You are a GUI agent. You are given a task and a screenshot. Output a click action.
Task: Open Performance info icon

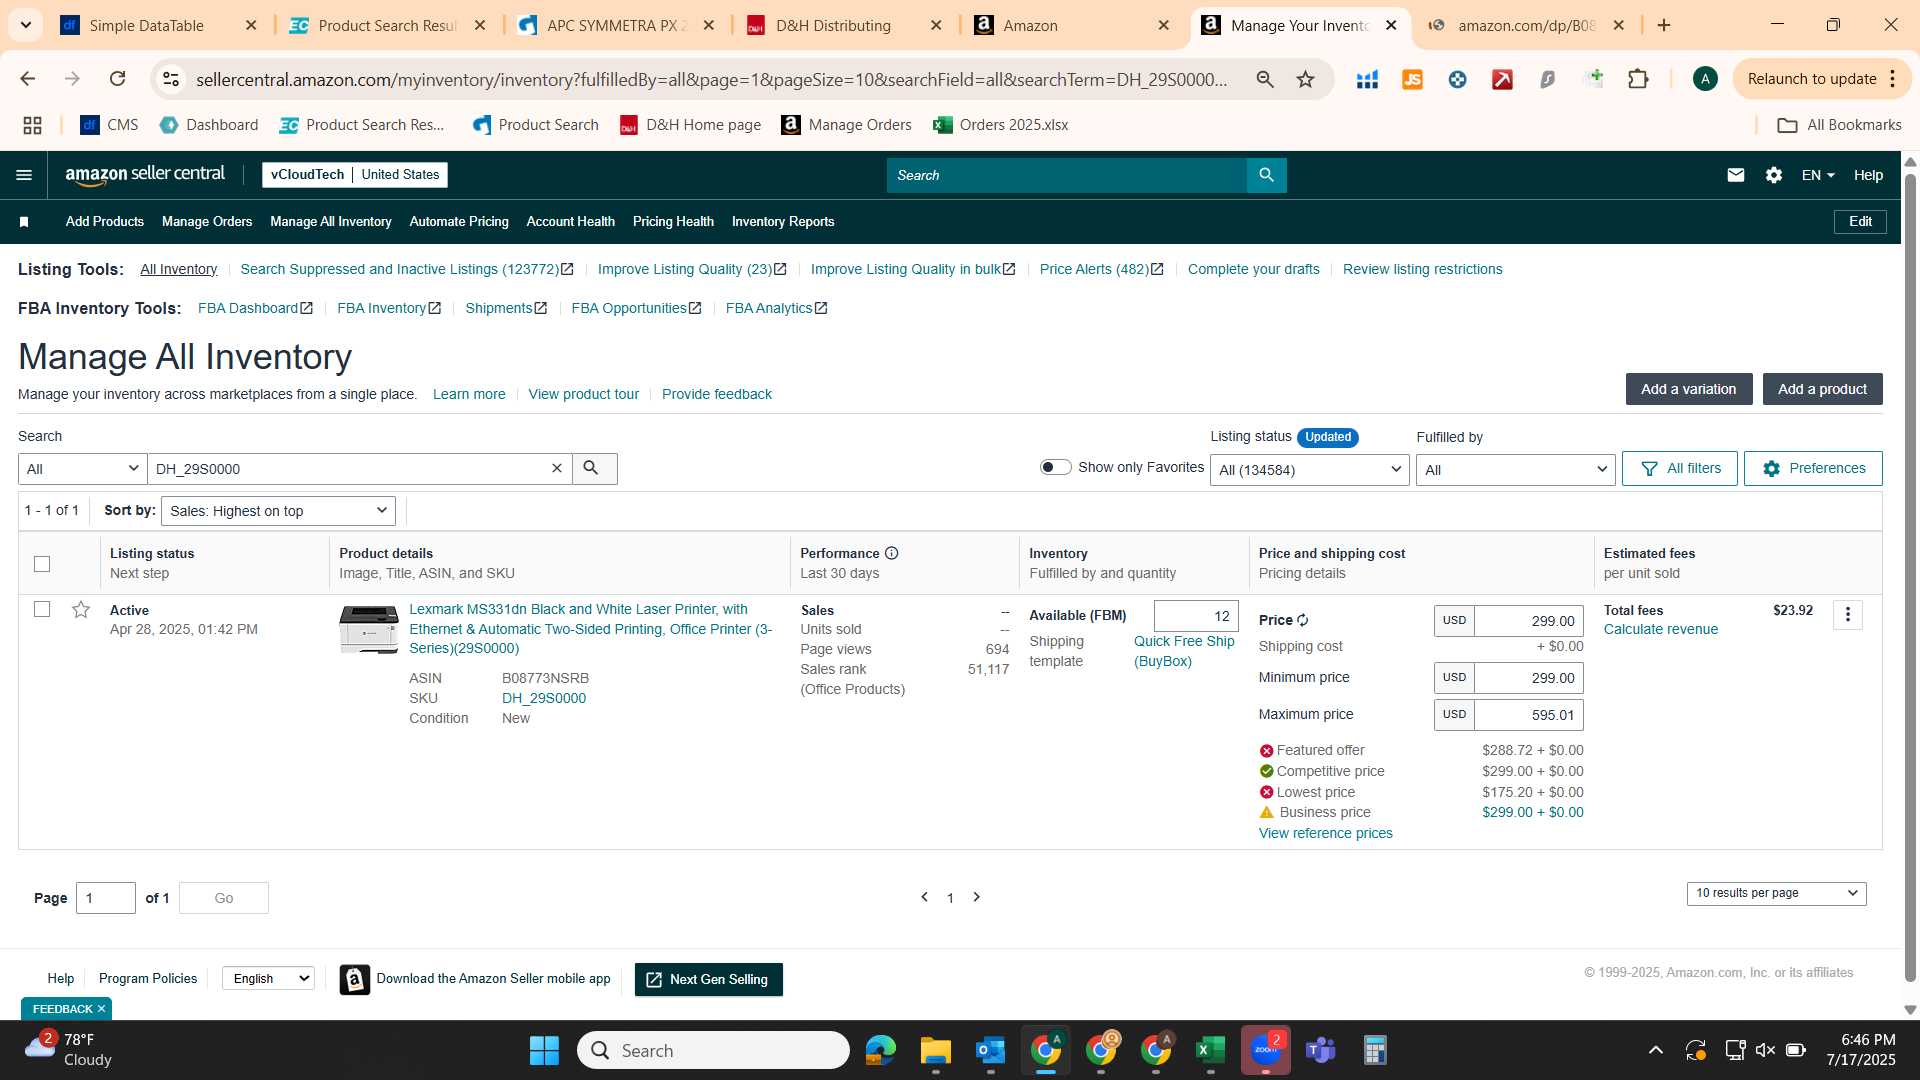click(x=891, y=553)
